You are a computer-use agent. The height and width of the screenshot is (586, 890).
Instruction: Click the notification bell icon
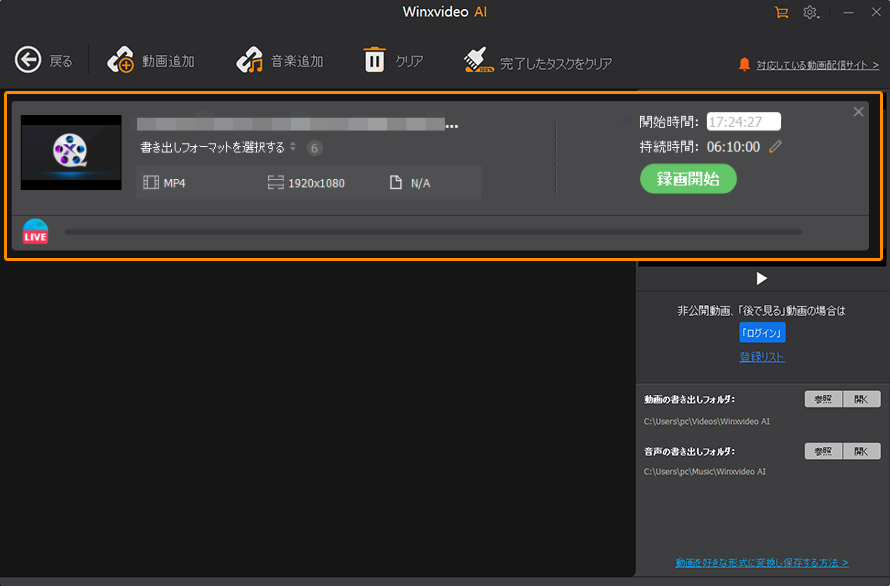coord(744,63)
